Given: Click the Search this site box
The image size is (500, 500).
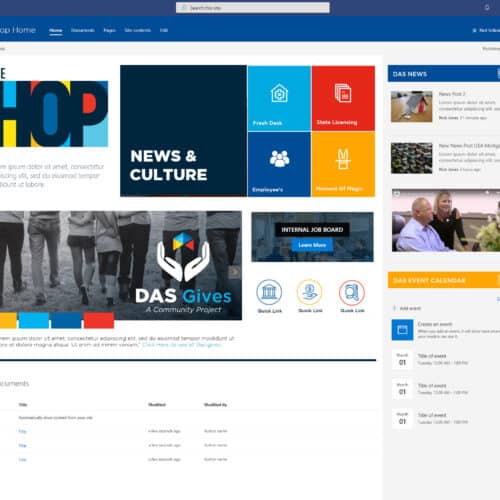Looking at the screenshot, I should click(x=253, y=8).
